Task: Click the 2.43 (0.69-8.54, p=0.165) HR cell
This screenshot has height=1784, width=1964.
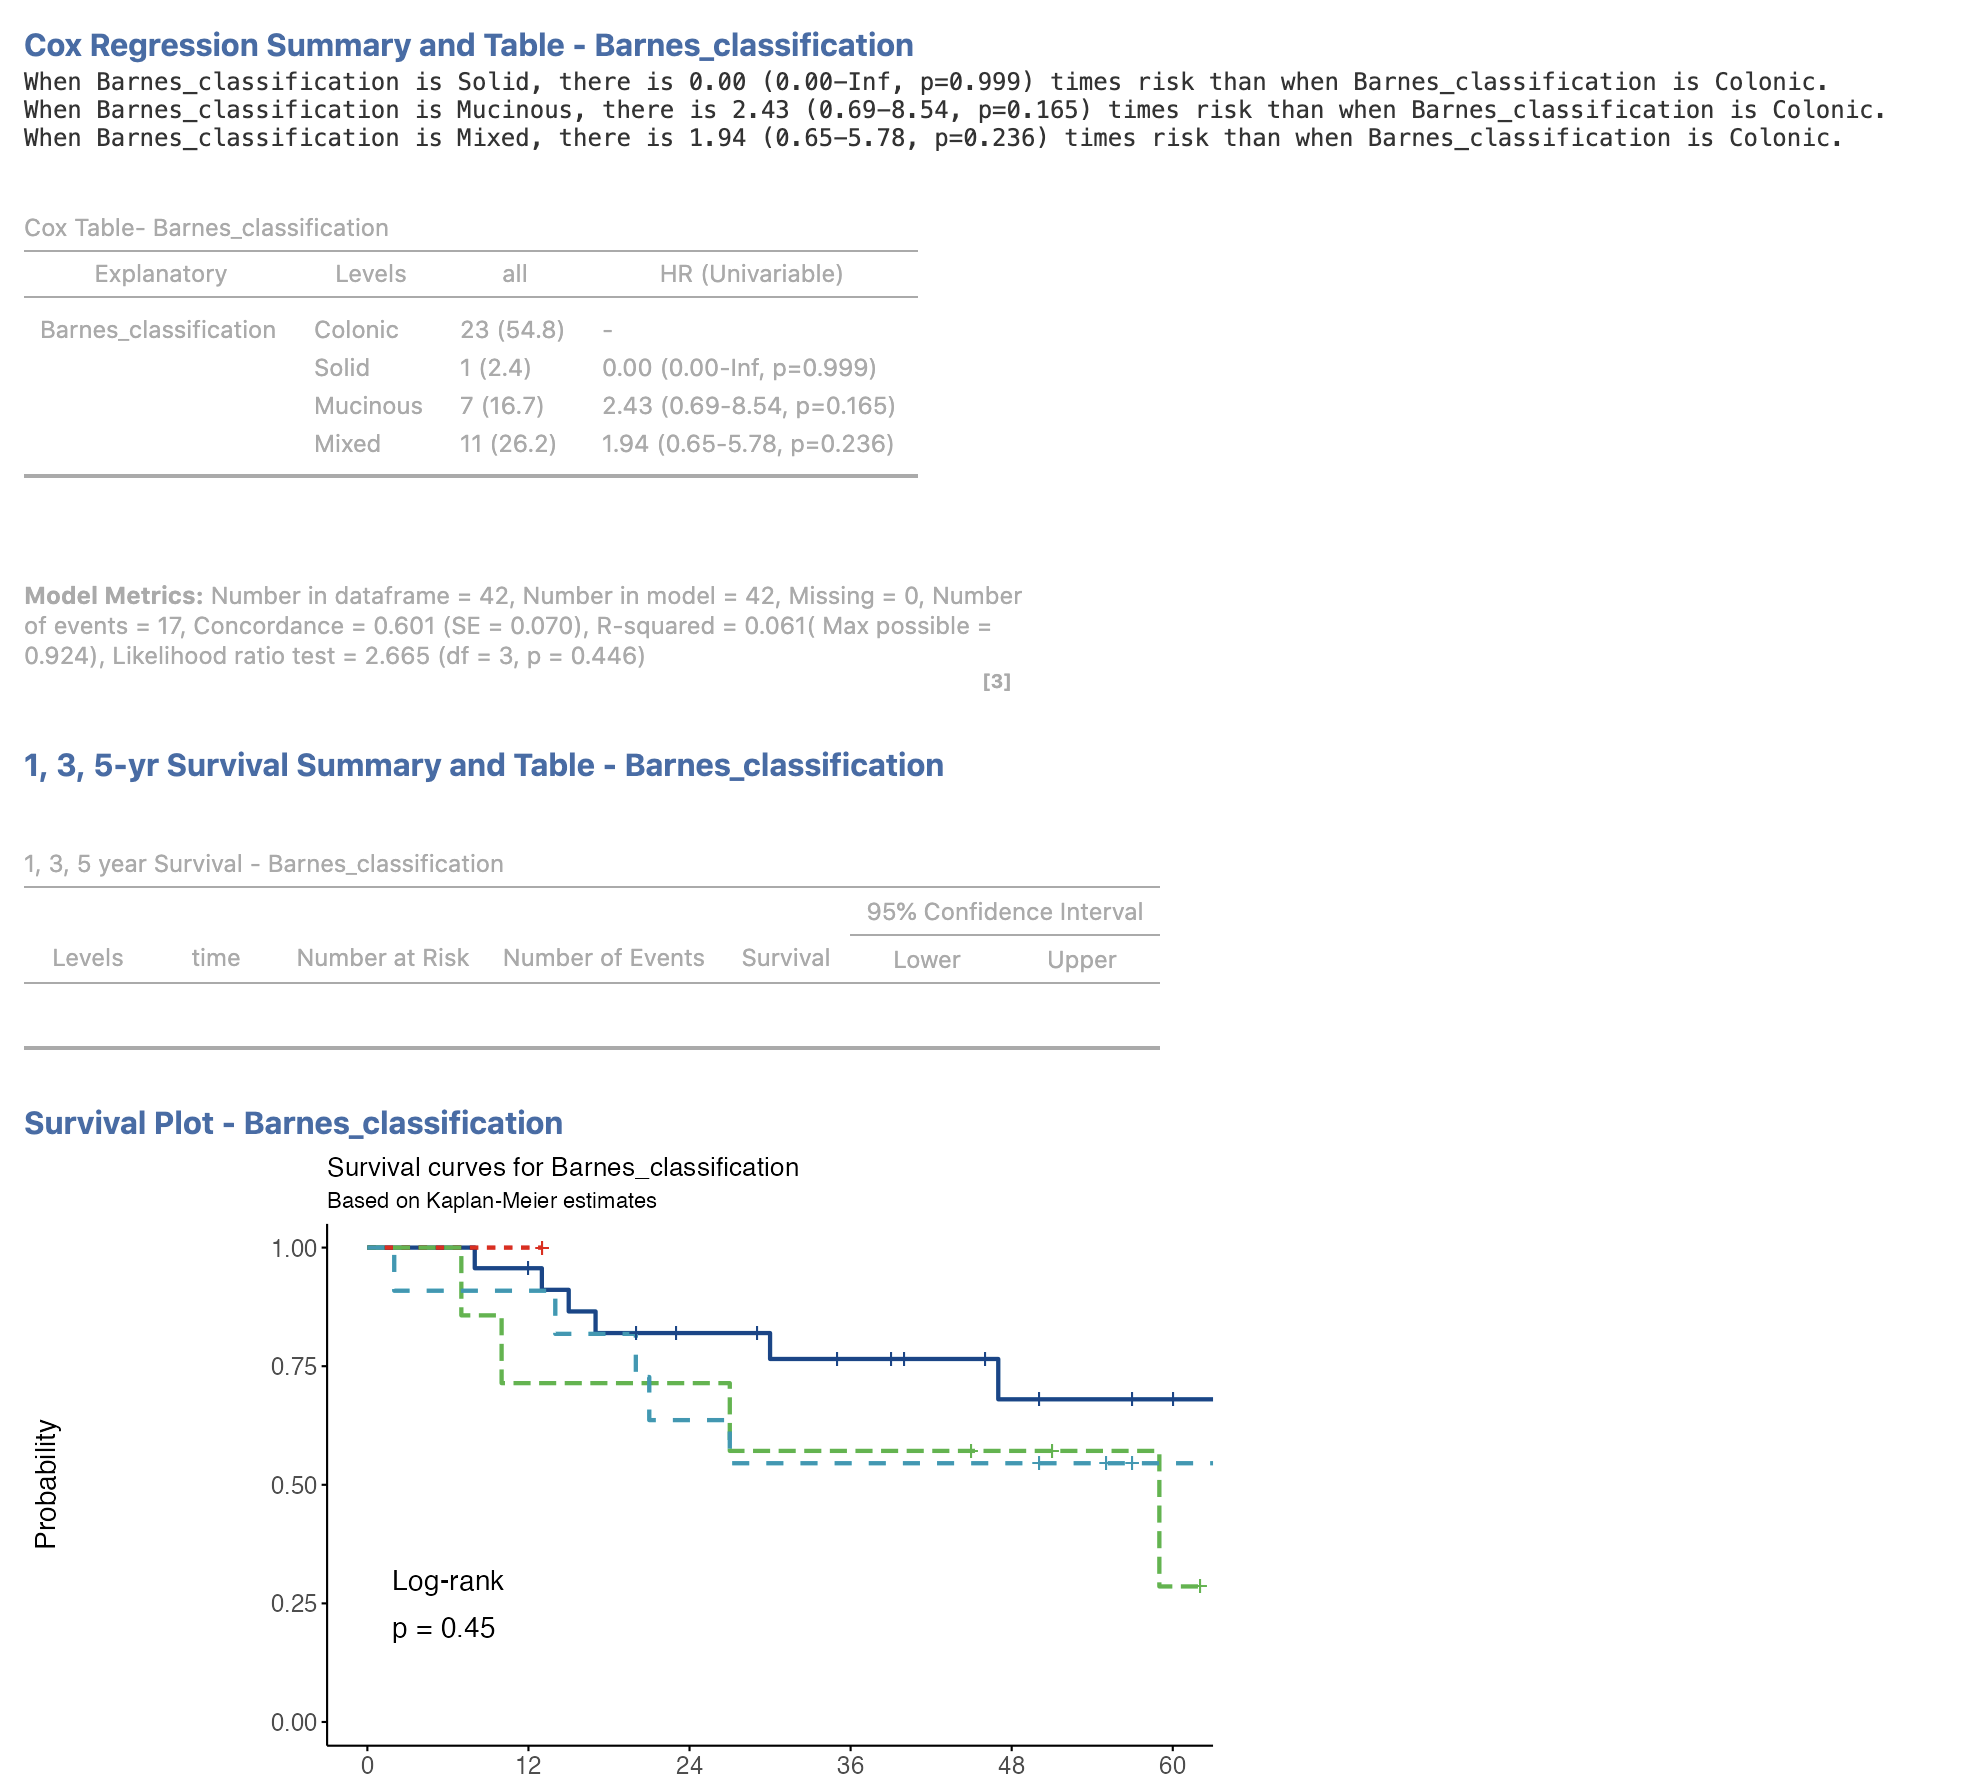Action: (748, 406)
